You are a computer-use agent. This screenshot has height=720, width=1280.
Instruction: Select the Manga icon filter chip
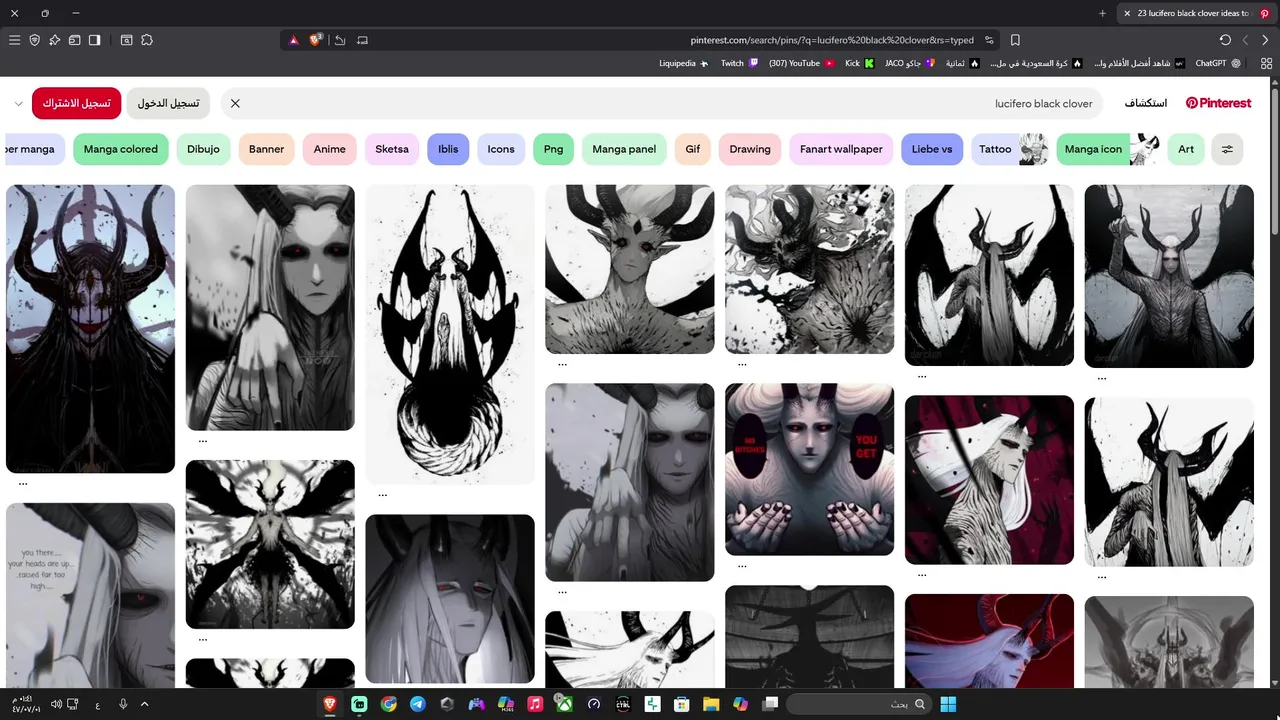click(x=1108, y=149)
